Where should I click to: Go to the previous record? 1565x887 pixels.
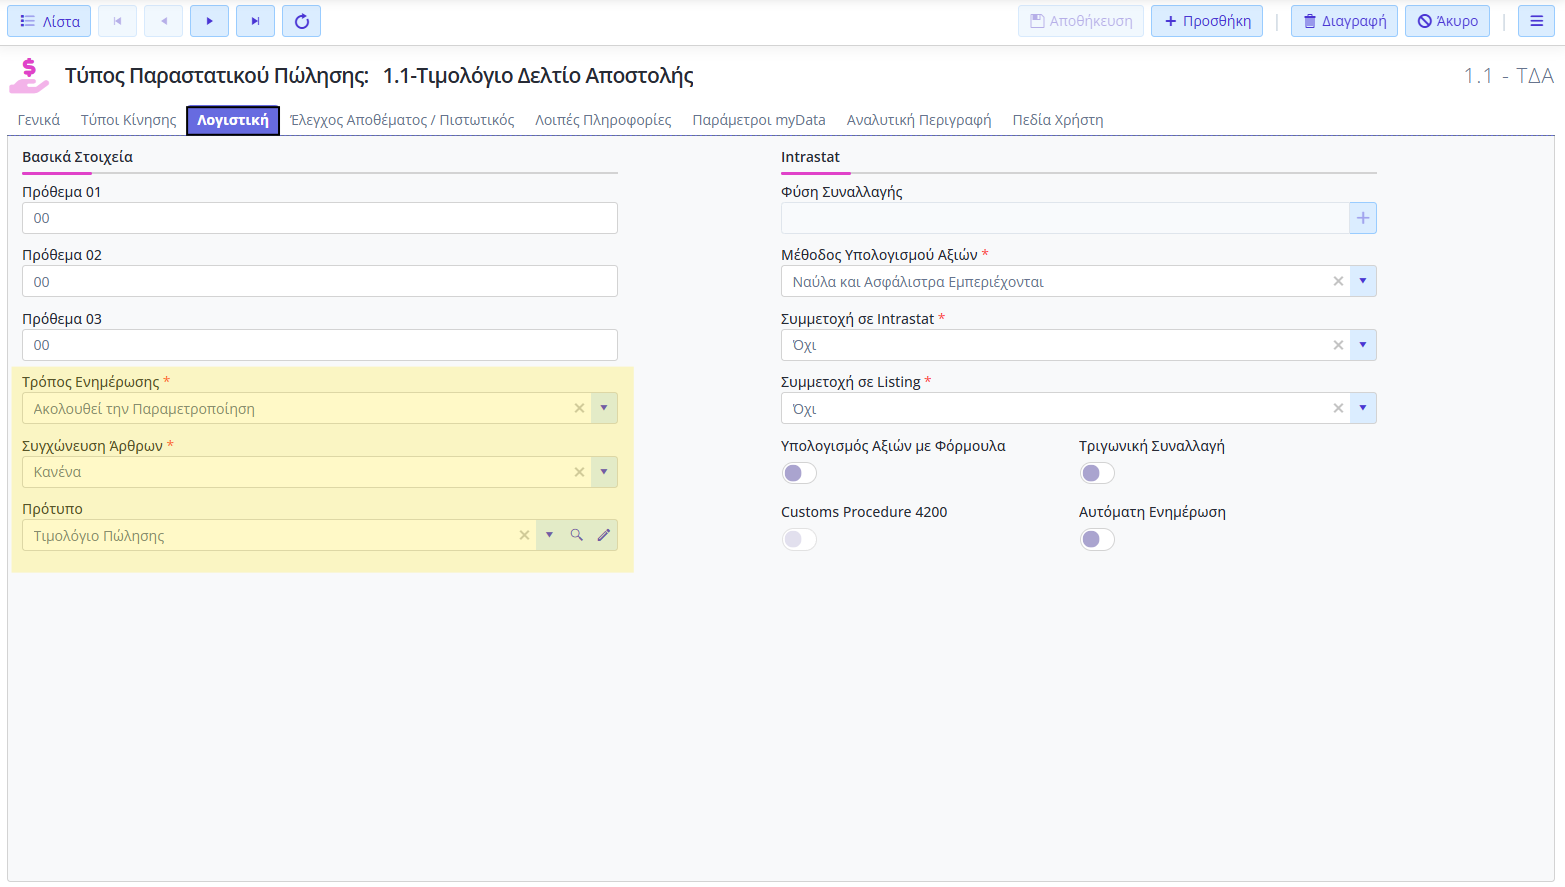click(163, 21)
